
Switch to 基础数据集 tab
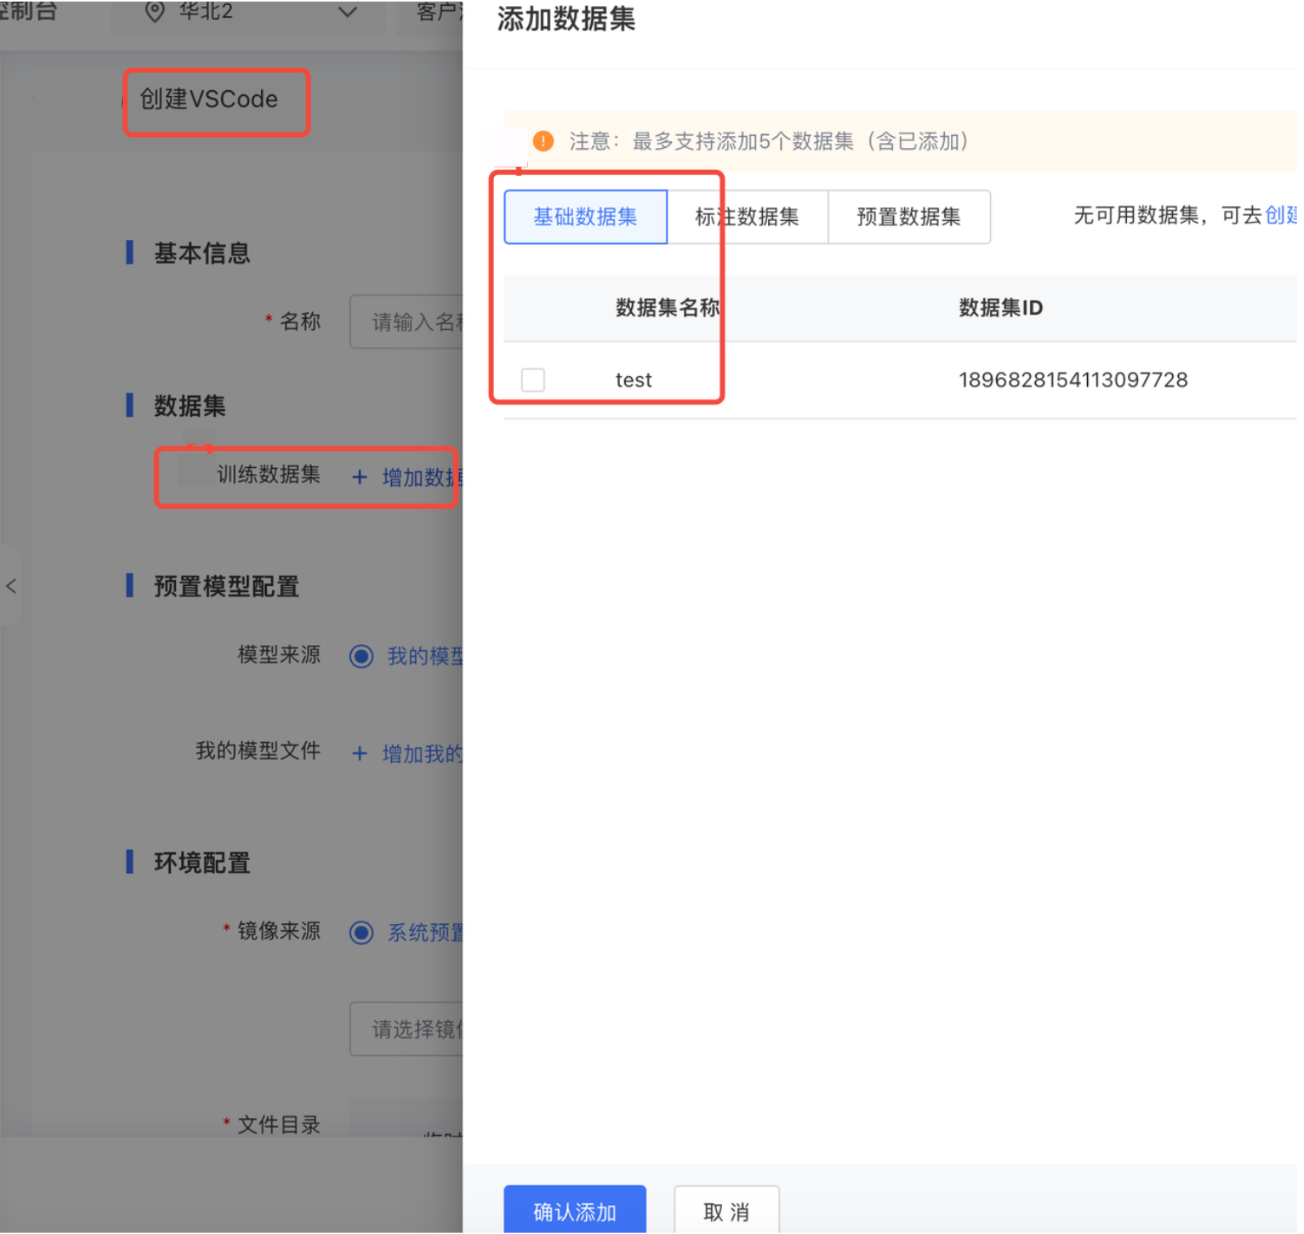(585, 217)
